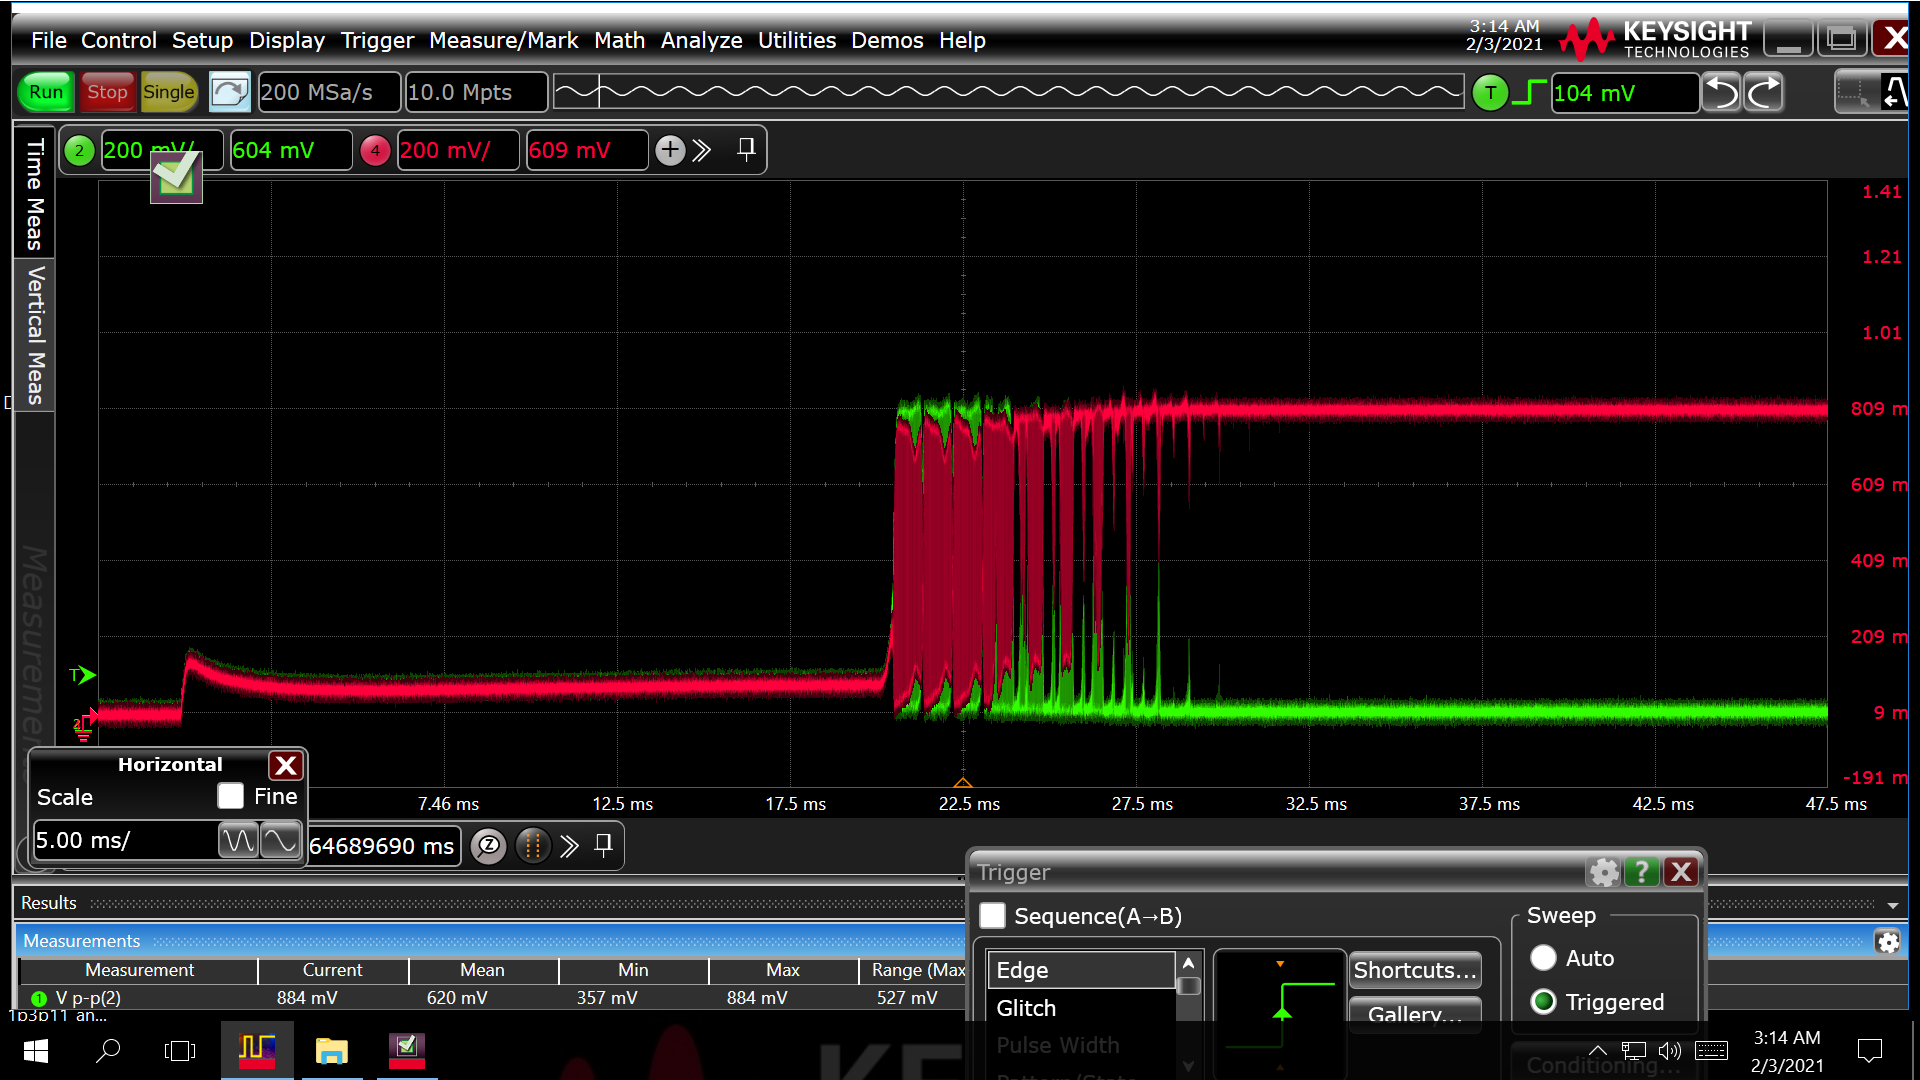Select Auto sweep radio button
Image resolution: width=1920 pixels, height=1080 pixels.
tap(1543, 958)
